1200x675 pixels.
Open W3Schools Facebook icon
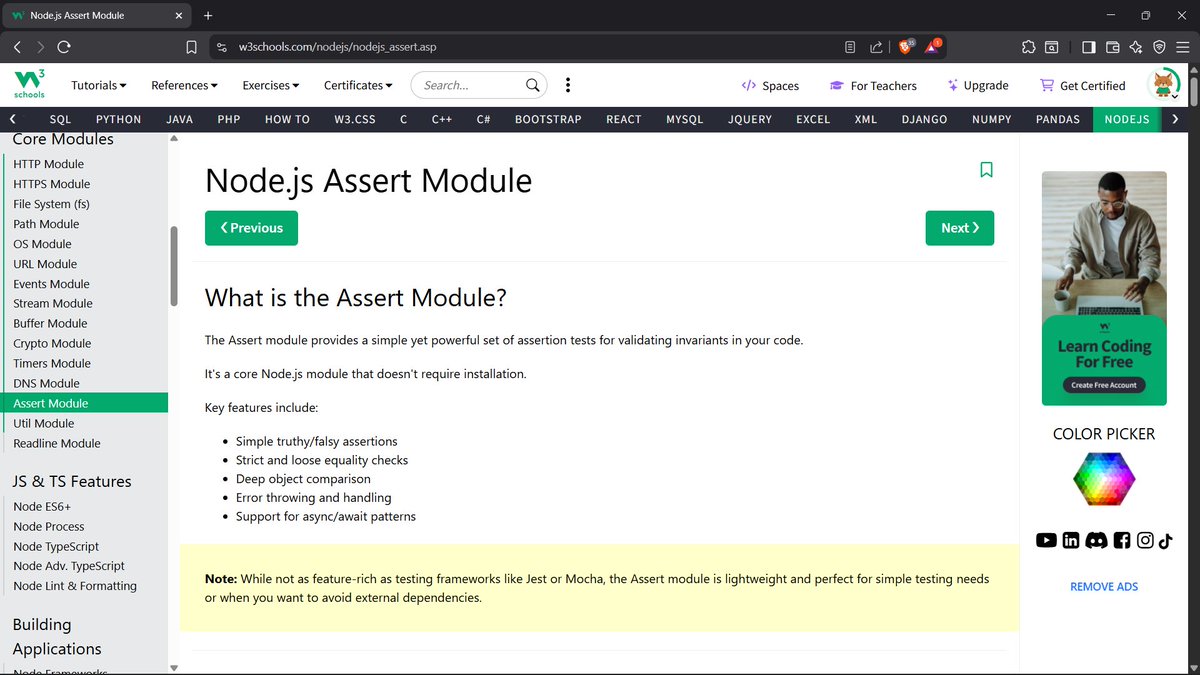[x=1122, y=540]
